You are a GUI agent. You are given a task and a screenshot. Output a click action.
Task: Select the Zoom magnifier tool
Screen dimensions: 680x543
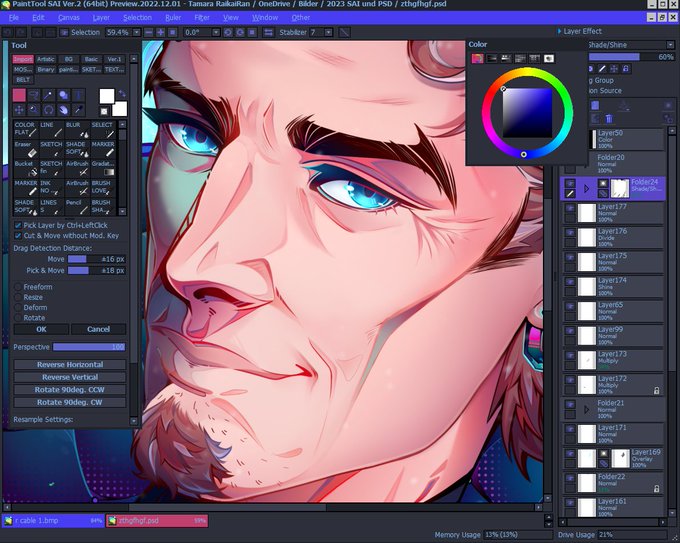pyautogui.click(x=34, y=110)
